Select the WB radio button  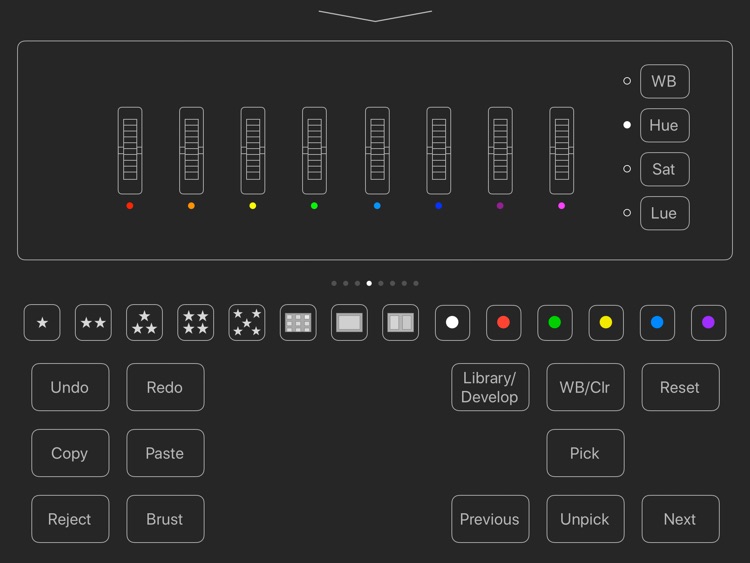tap(627, 81)
